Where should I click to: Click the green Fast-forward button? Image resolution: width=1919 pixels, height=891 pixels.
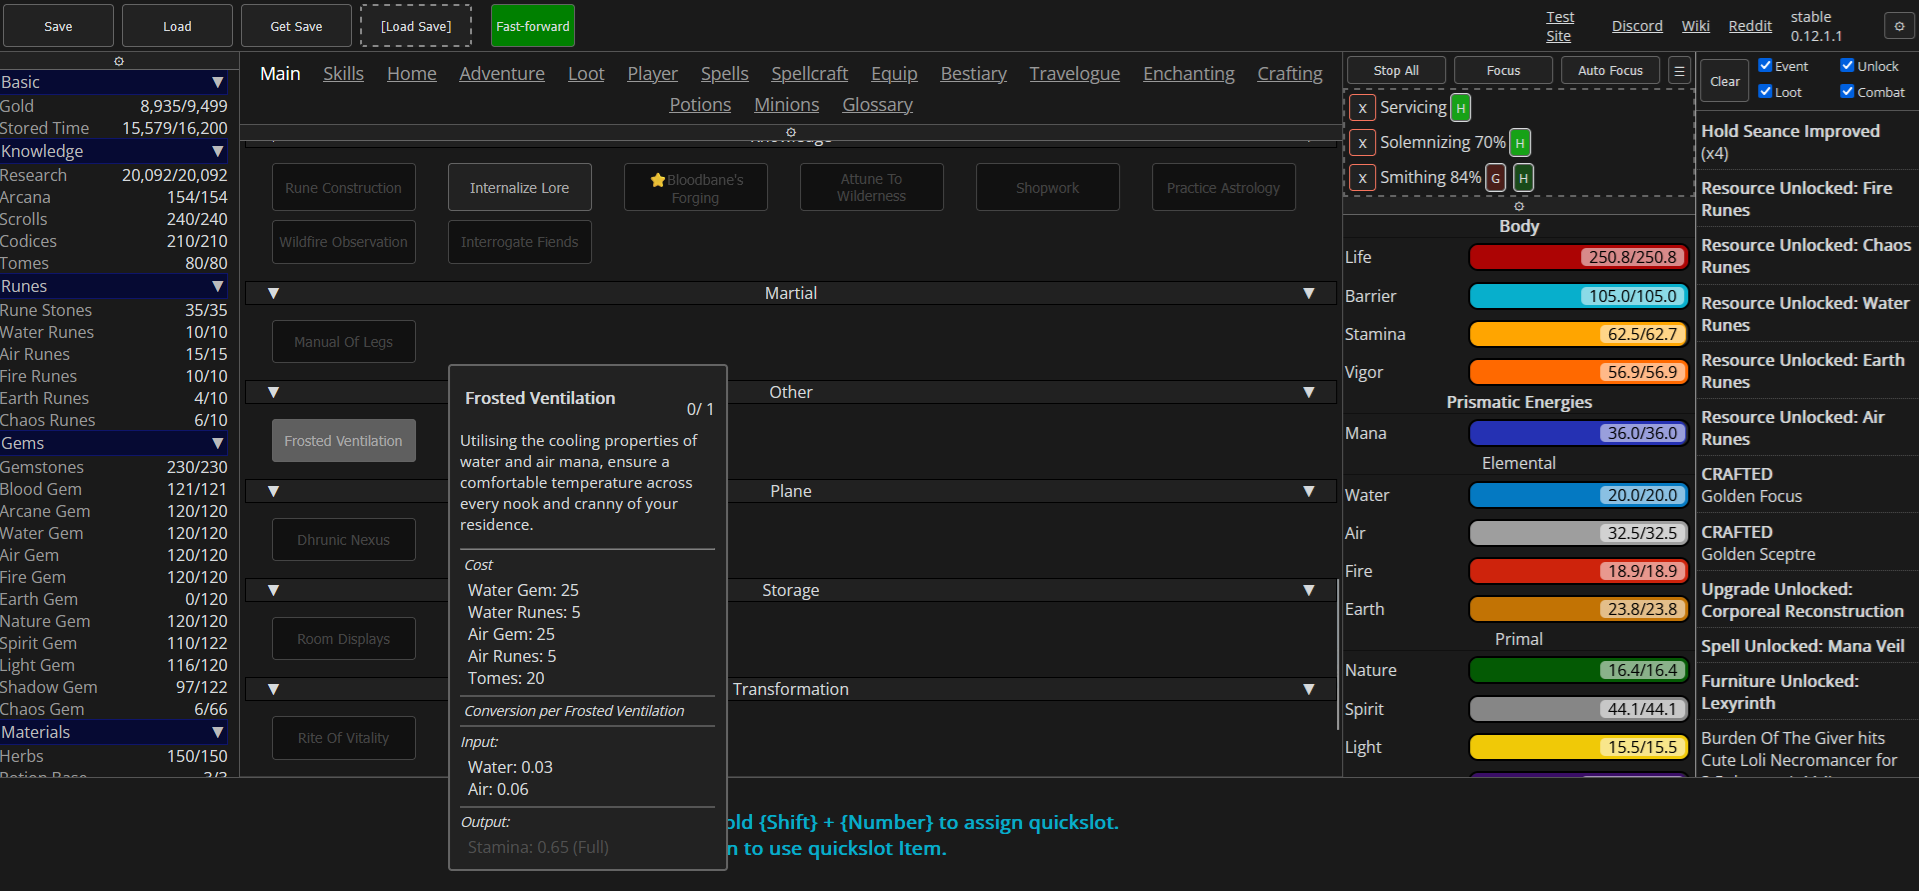click(x=533, y=26)
